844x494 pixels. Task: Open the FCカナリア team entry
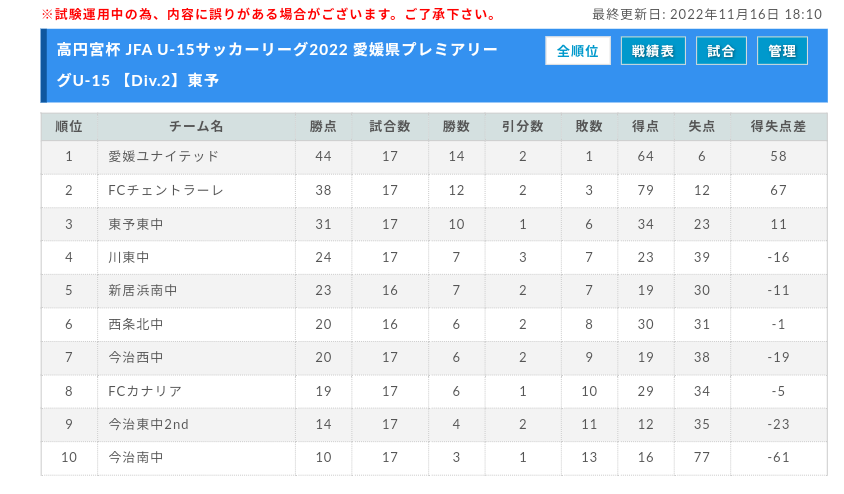pos(145,391)
